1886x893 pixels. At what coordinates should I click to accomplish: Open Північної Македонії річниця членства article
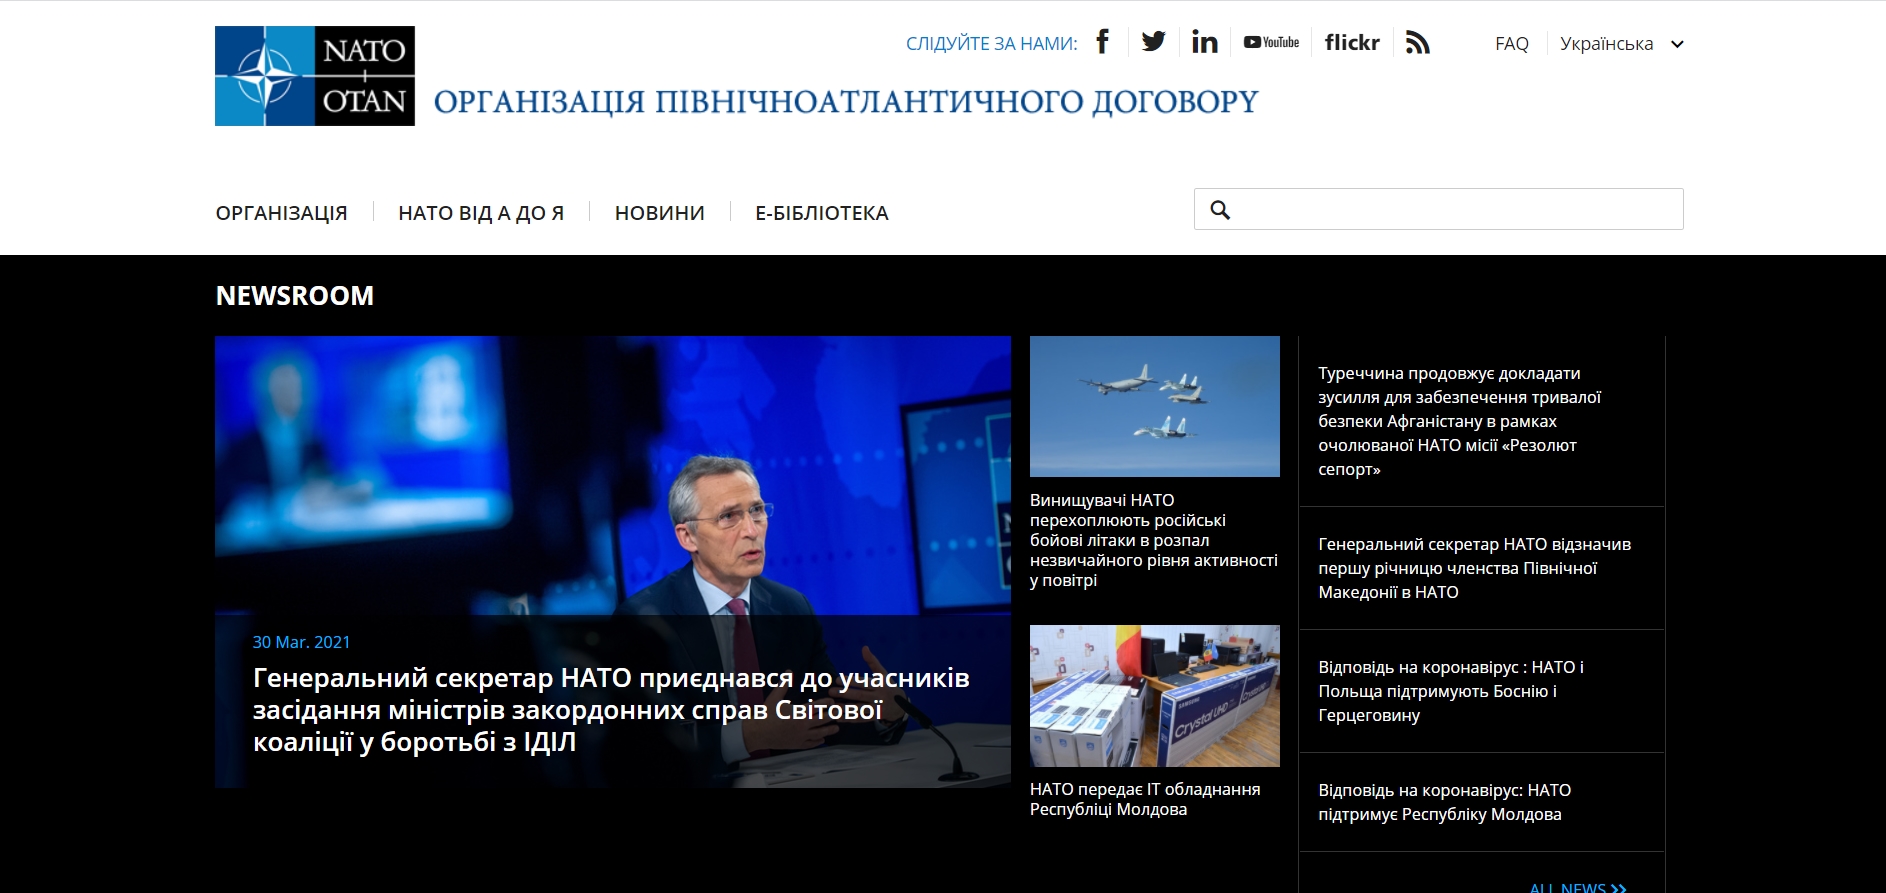coord(1474,568)
